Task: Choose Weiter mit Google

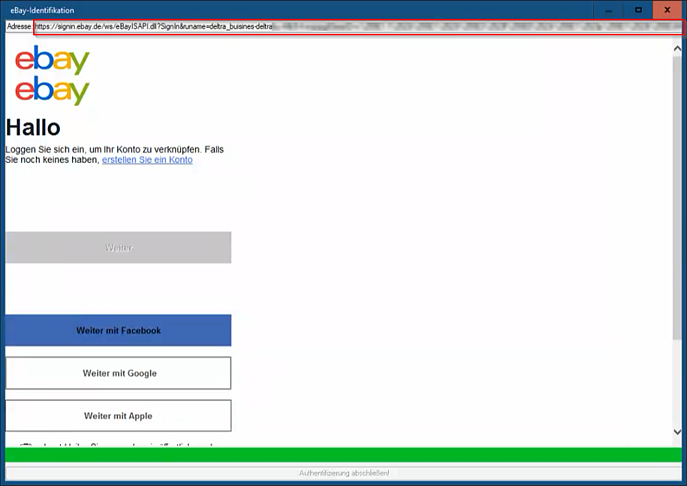Action: coord(118,373)
